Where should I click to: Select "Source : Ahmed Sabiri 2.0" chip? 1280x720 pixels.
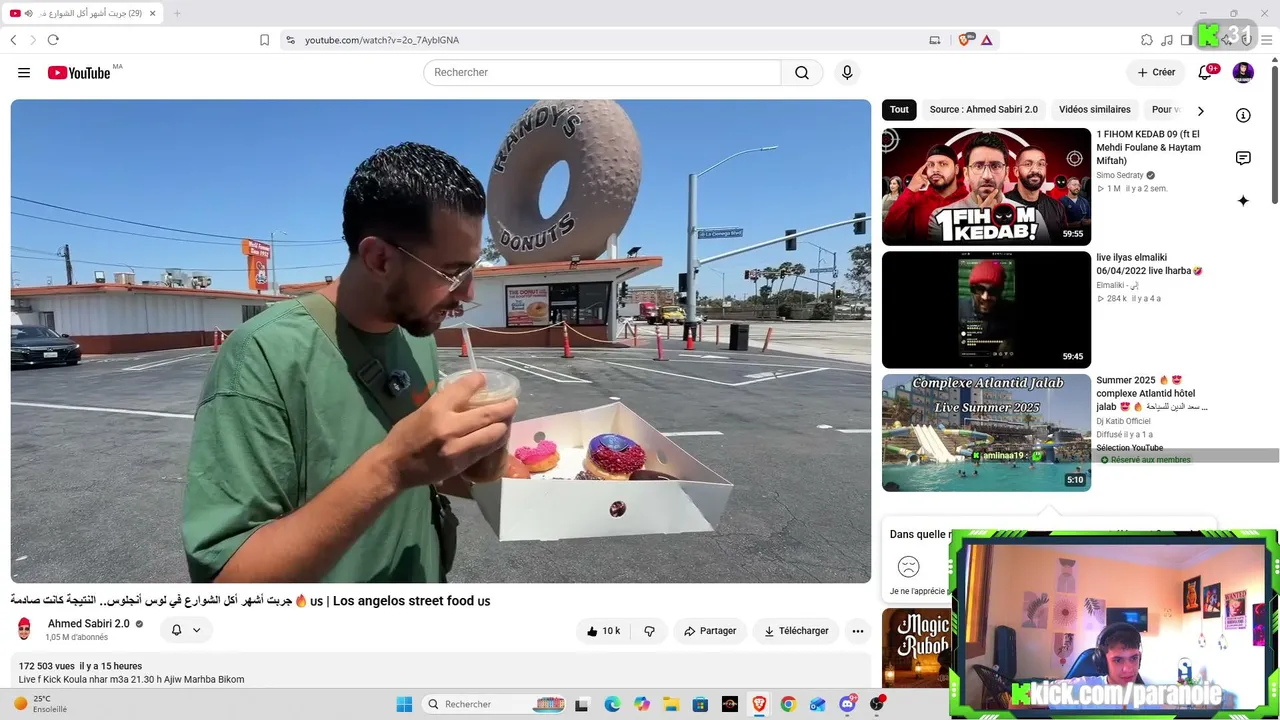coord(984,110)
